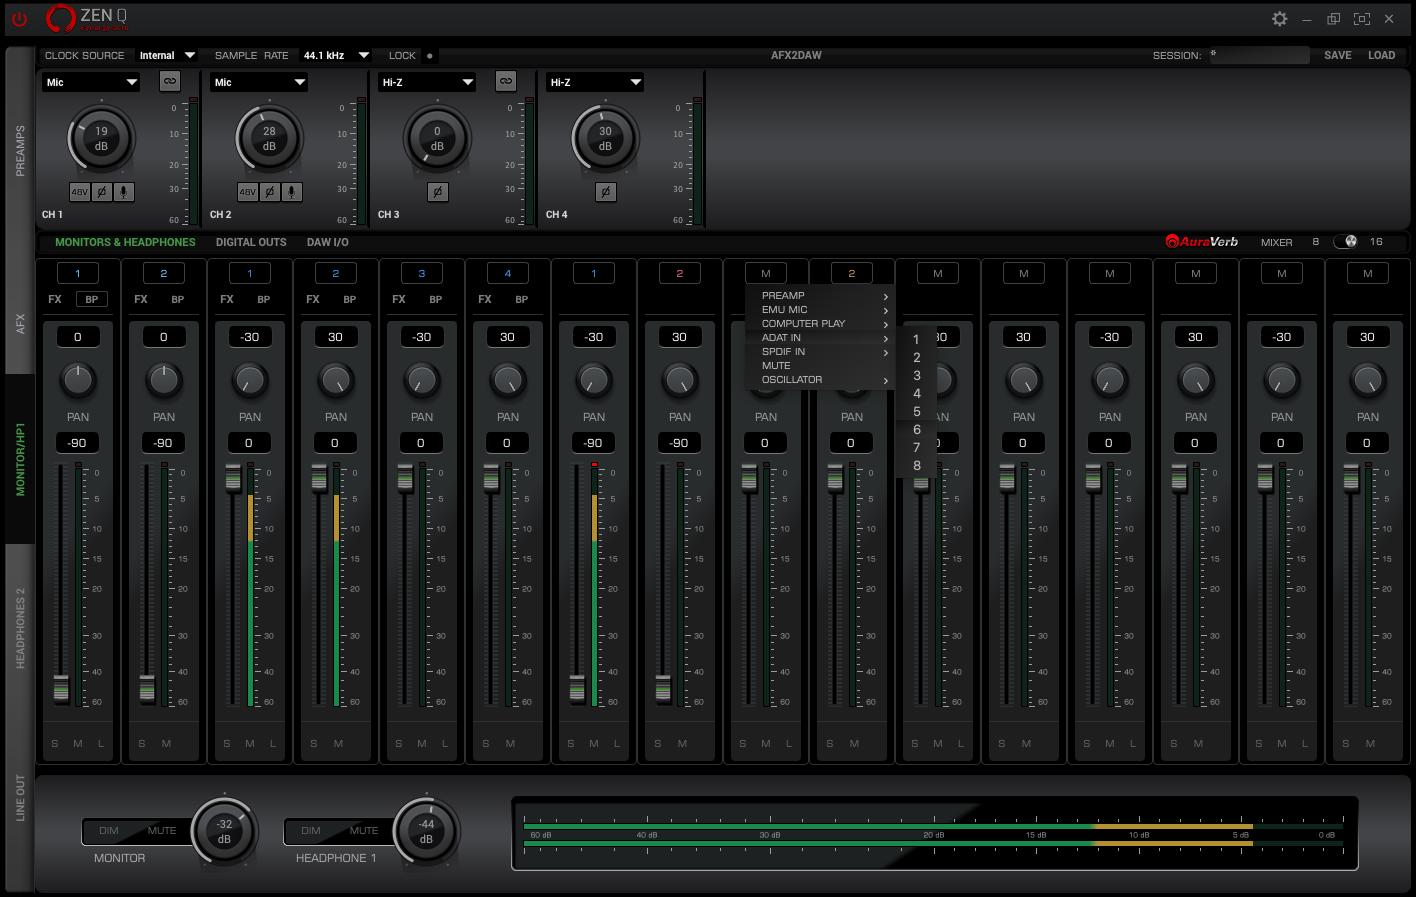1416x897 pixels.
Task: Open mic emulation icon on CH 2
Action: tap(292, 192)
